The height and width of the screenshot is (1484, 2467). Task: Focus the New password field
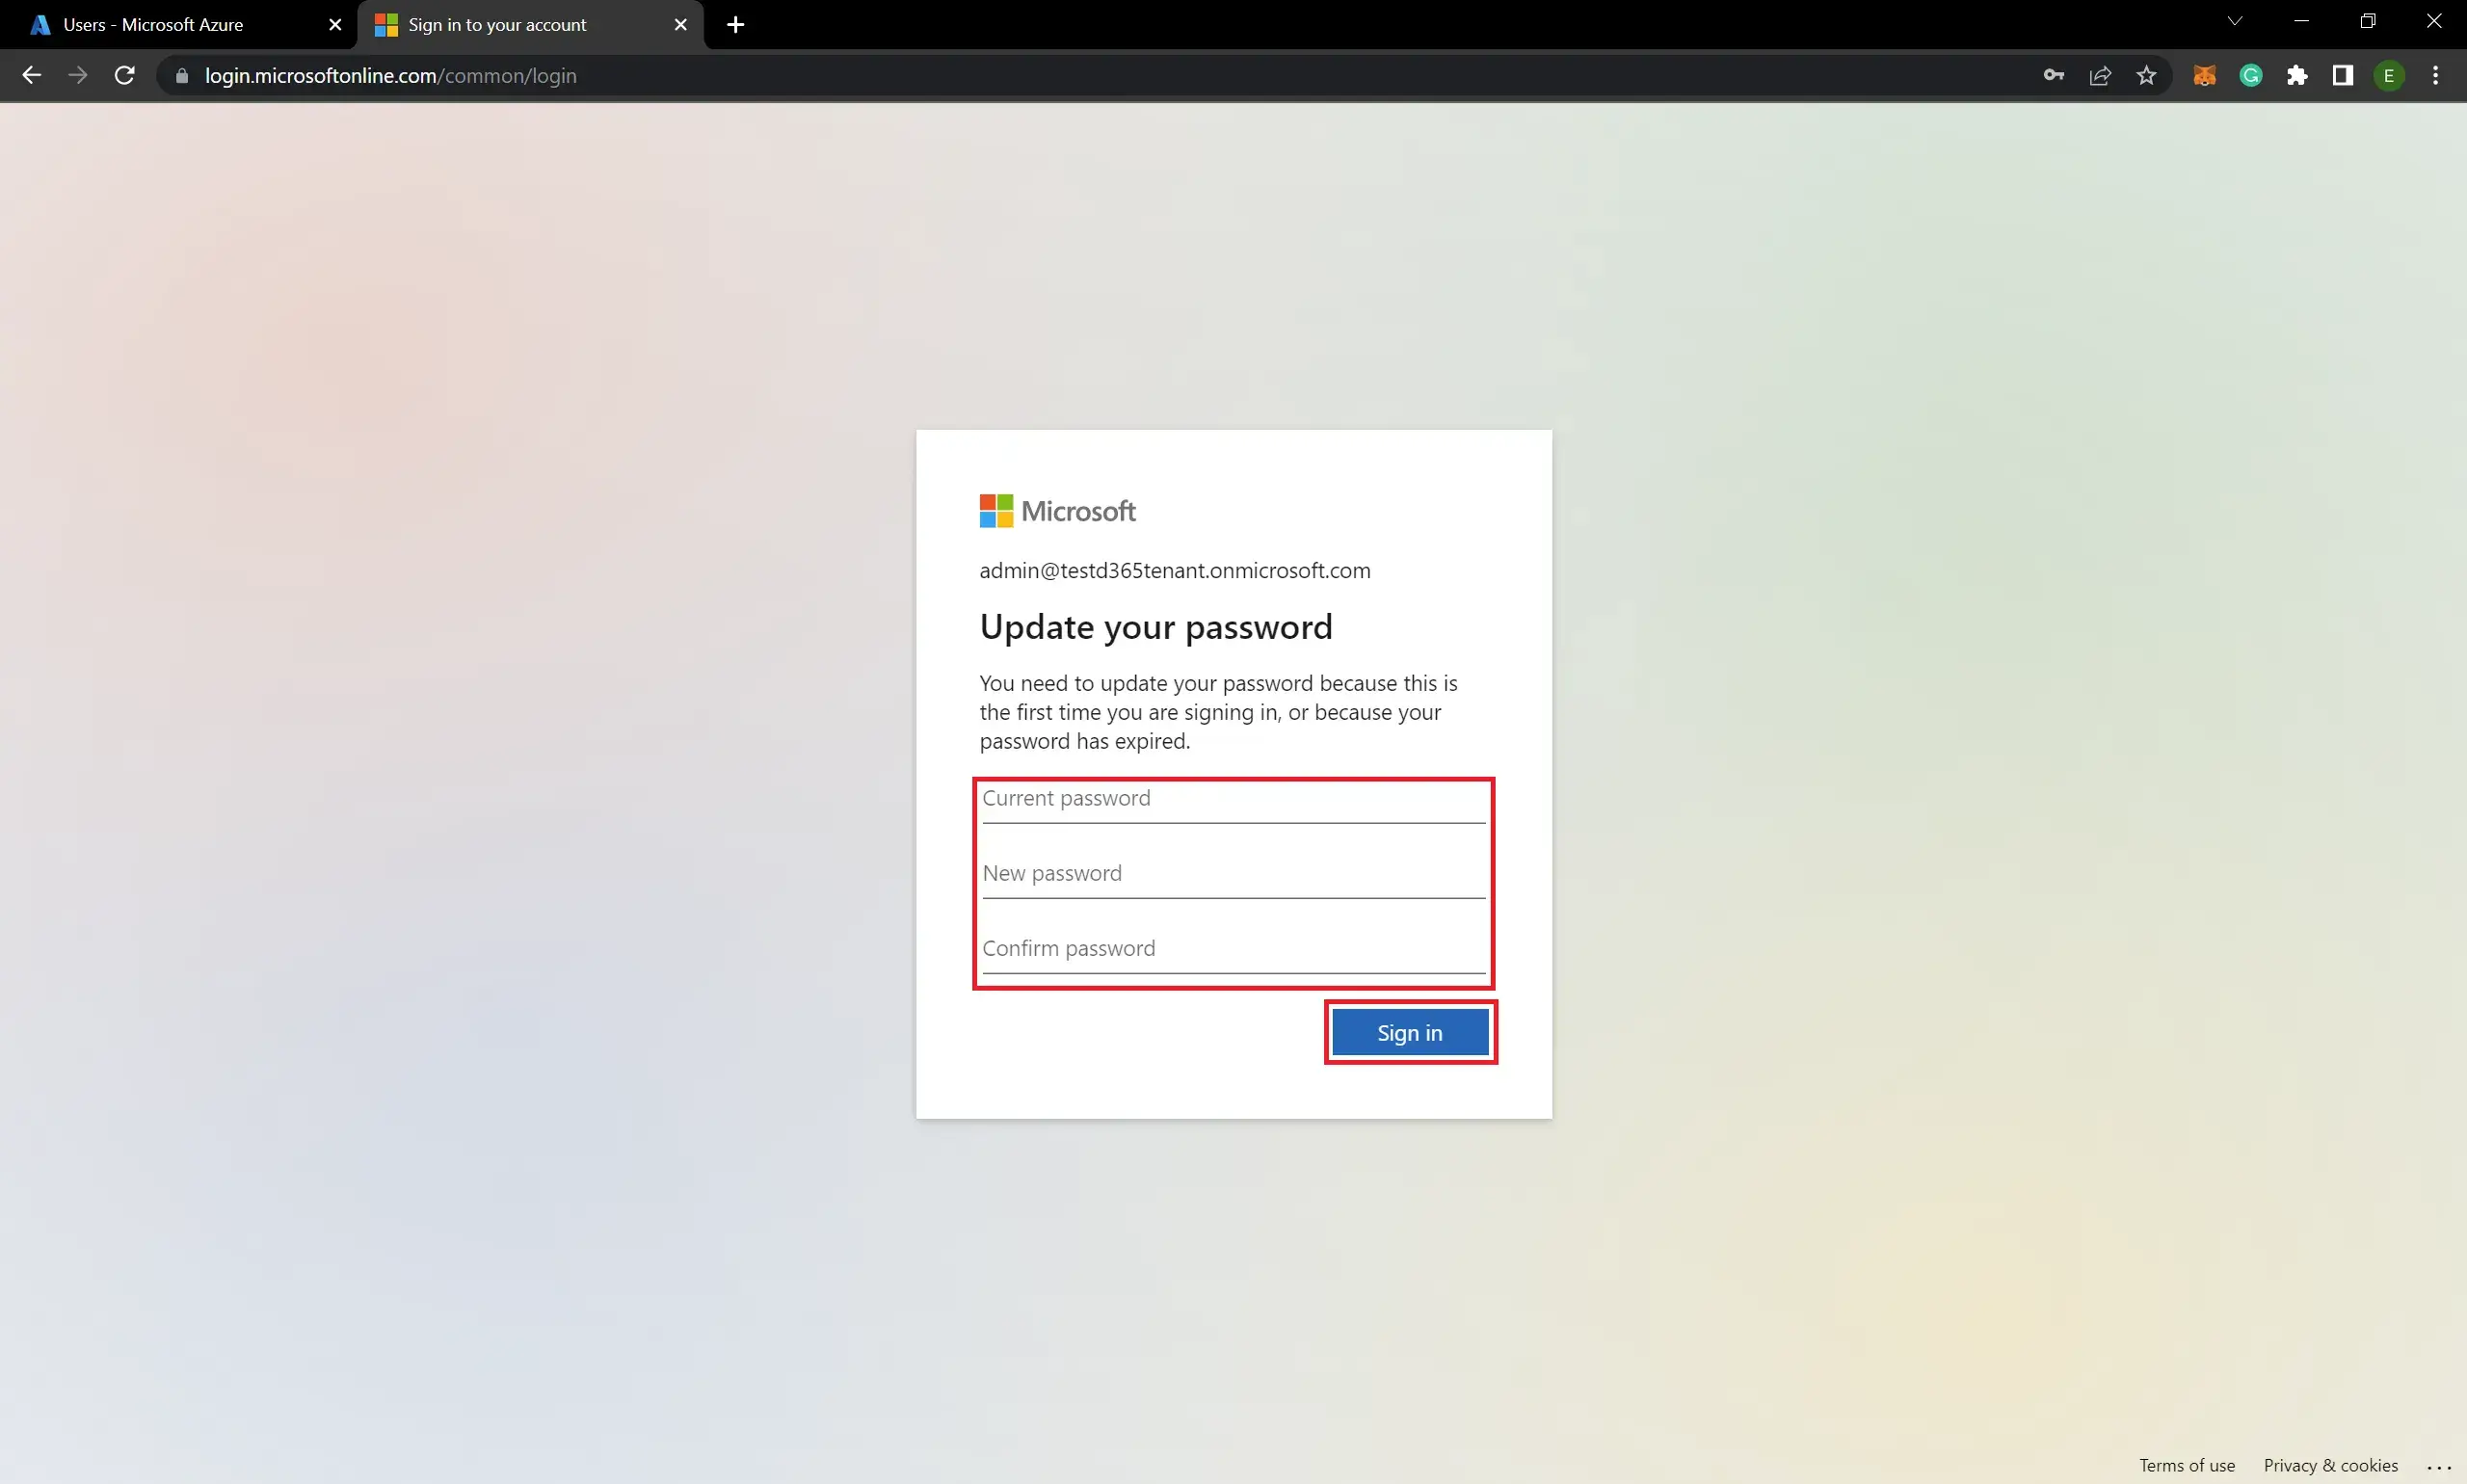tap(1234, 874)
